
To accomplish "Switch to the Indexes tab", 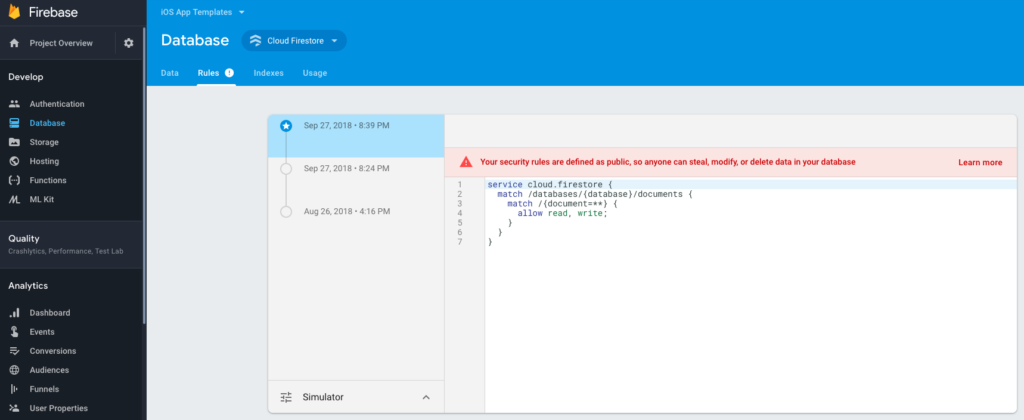I will pos(268,73).
